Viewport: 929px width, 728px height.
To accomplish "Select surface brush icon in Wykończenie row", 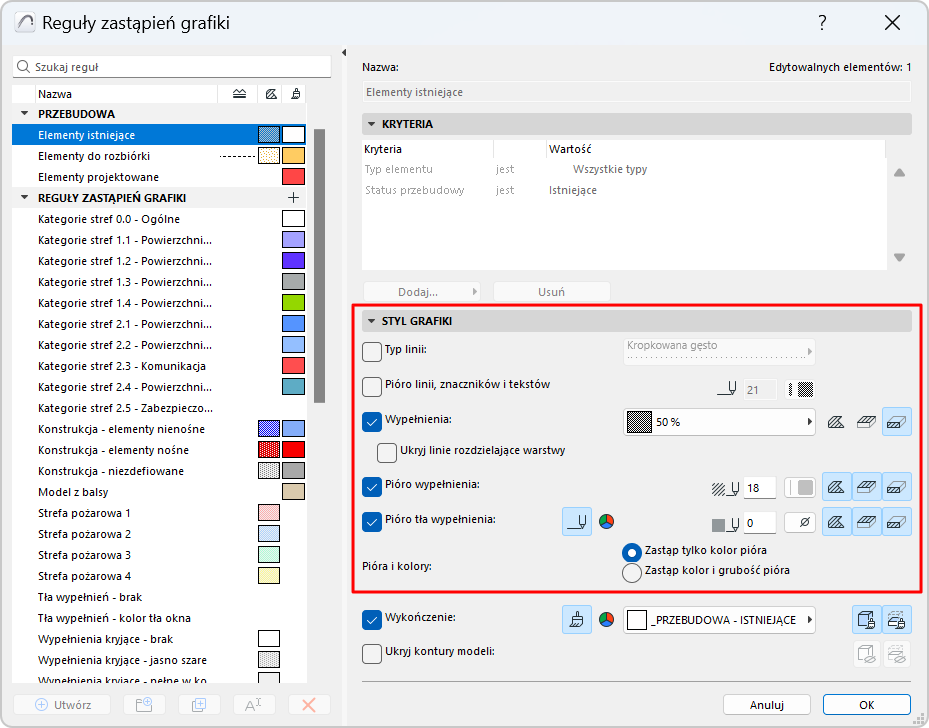I will (576, 620).
